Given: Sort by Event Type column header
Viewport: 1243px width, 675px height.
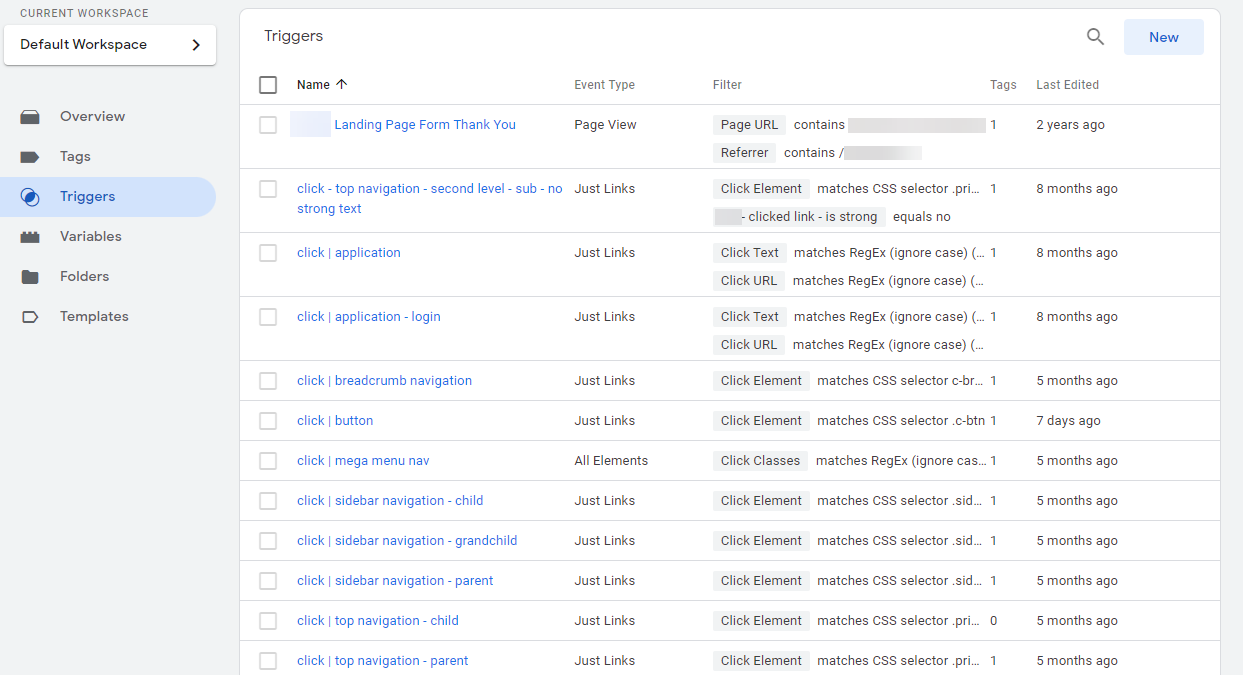Looking at the screenshot, I should 604,85.
